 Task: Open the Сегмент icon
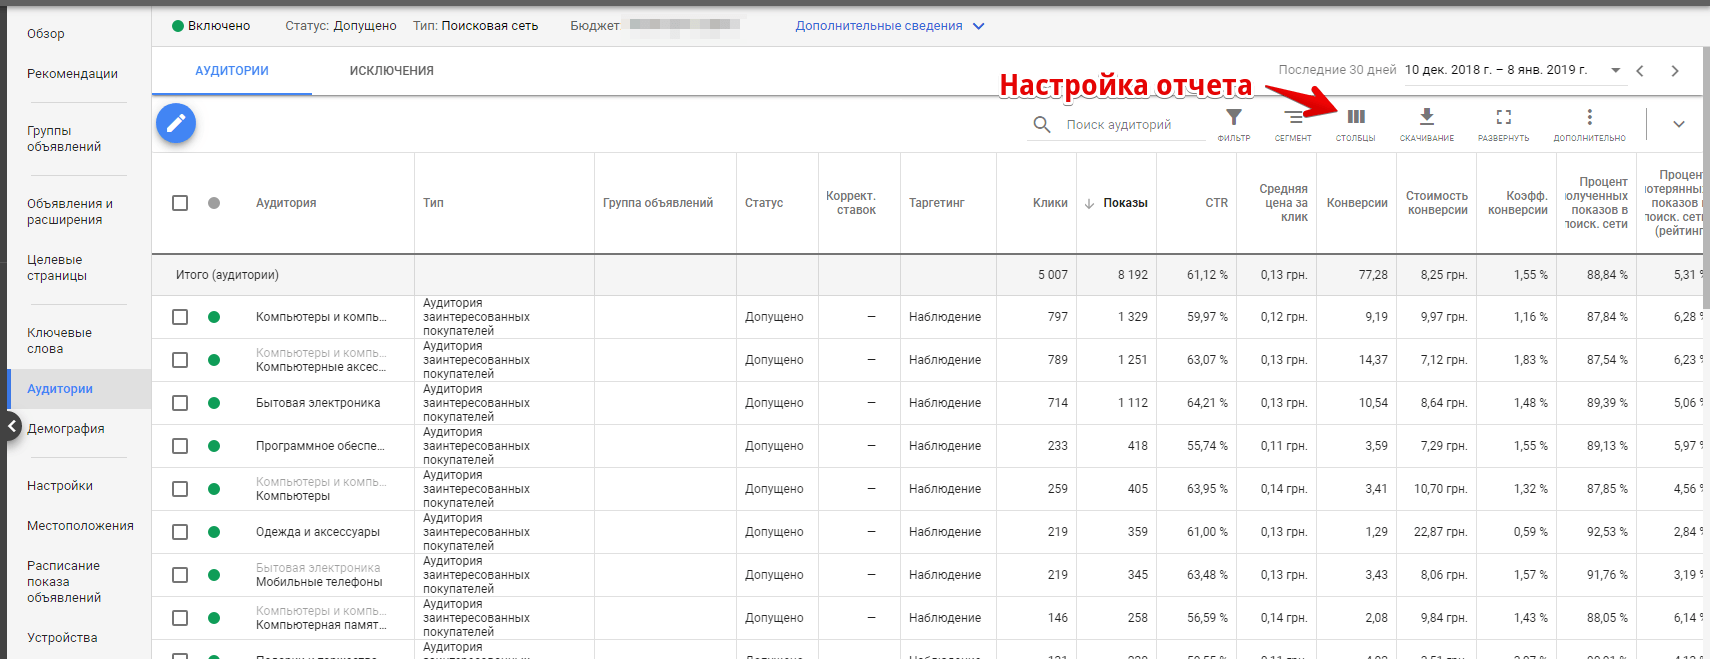coord(1293,118)
